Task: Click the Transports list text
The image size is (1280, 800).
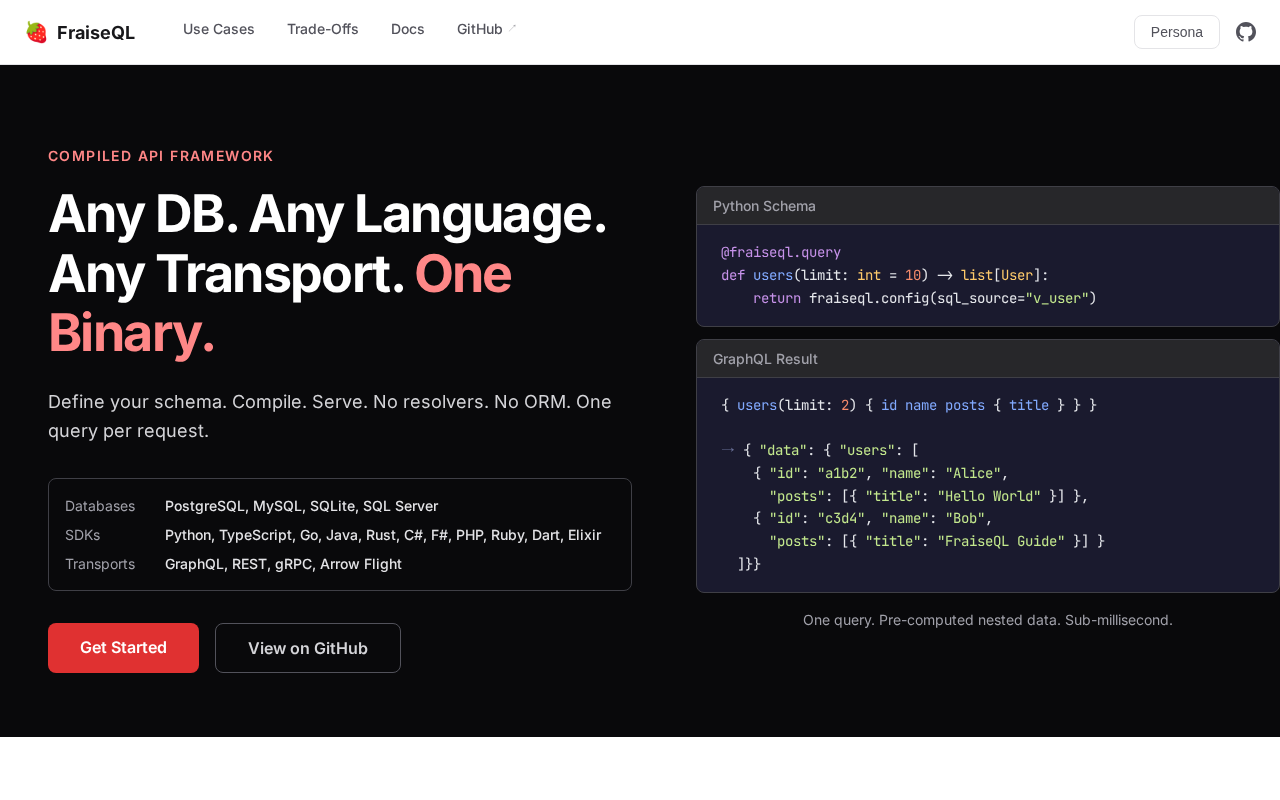Action: point(283,564)
